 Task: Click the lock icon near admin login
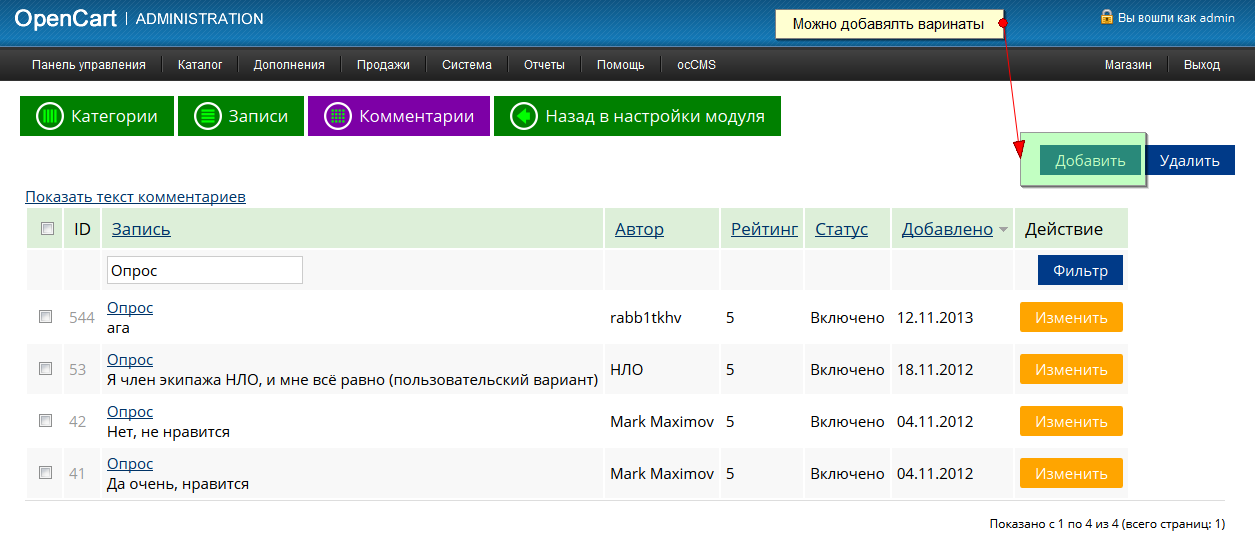coord(1107,17)
